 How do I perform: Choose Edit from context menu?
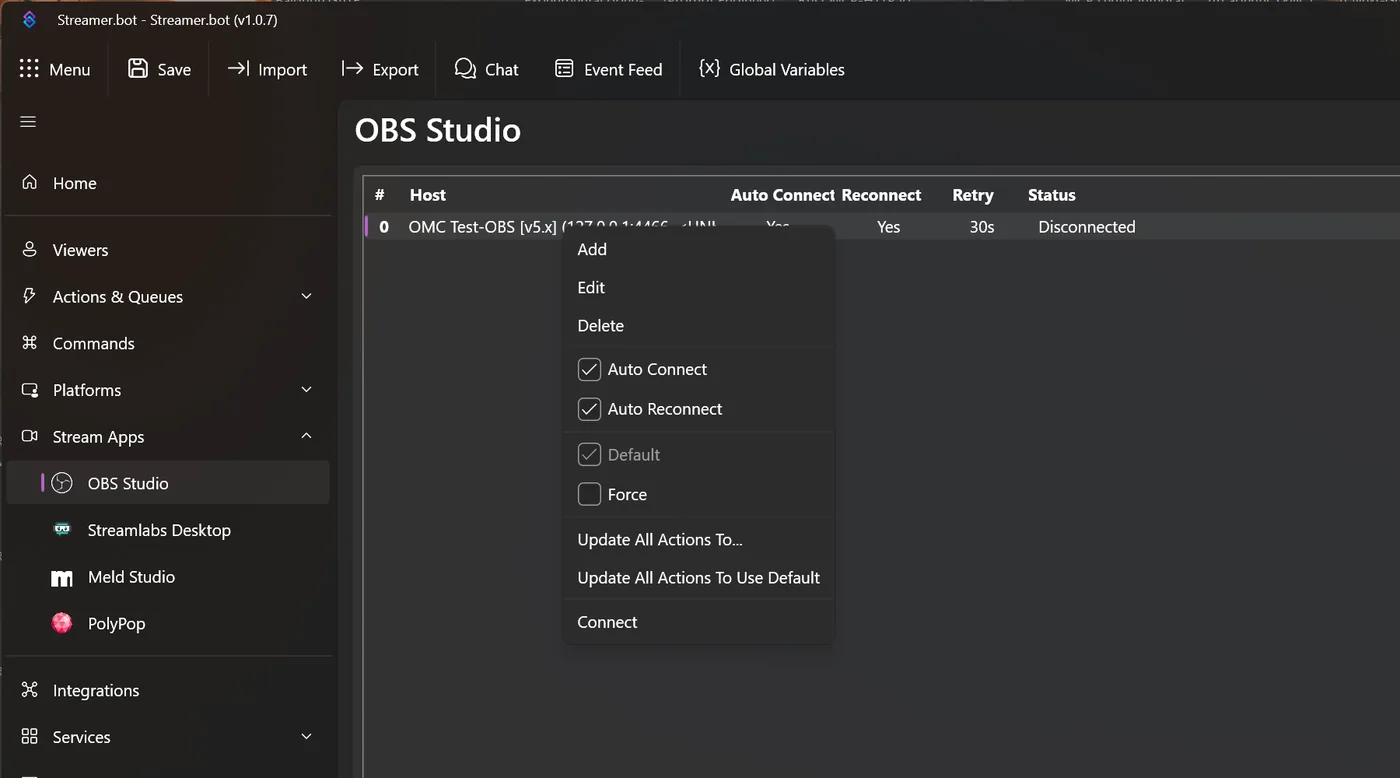pyautogui.click(x=591, y=288)
